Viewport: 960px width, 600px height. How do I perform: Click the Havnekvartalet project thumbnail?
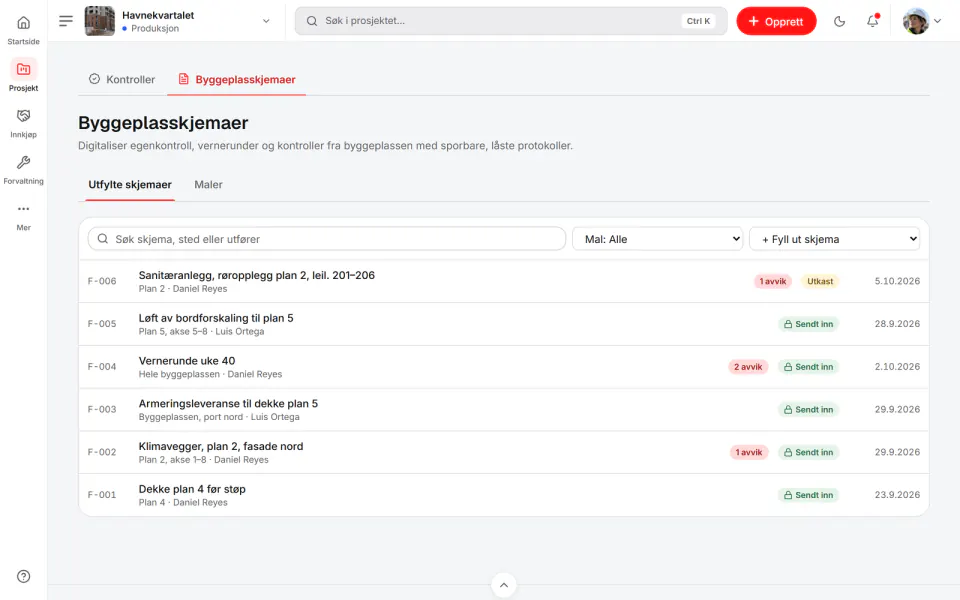(x=99, y=21)
